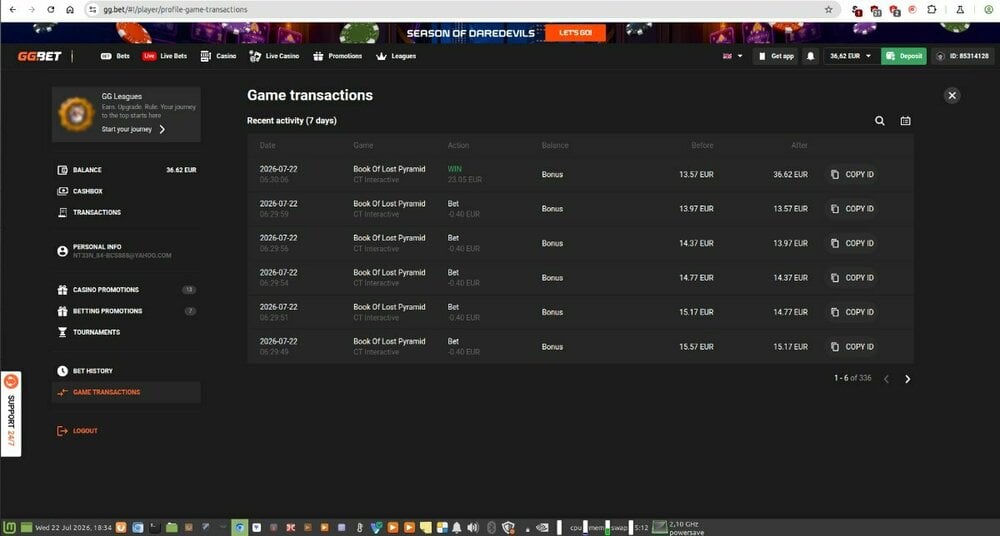This screenshot has height=536, width=1000.
Task: Click the Support 24/7 side widget
Action: [11, 413]
